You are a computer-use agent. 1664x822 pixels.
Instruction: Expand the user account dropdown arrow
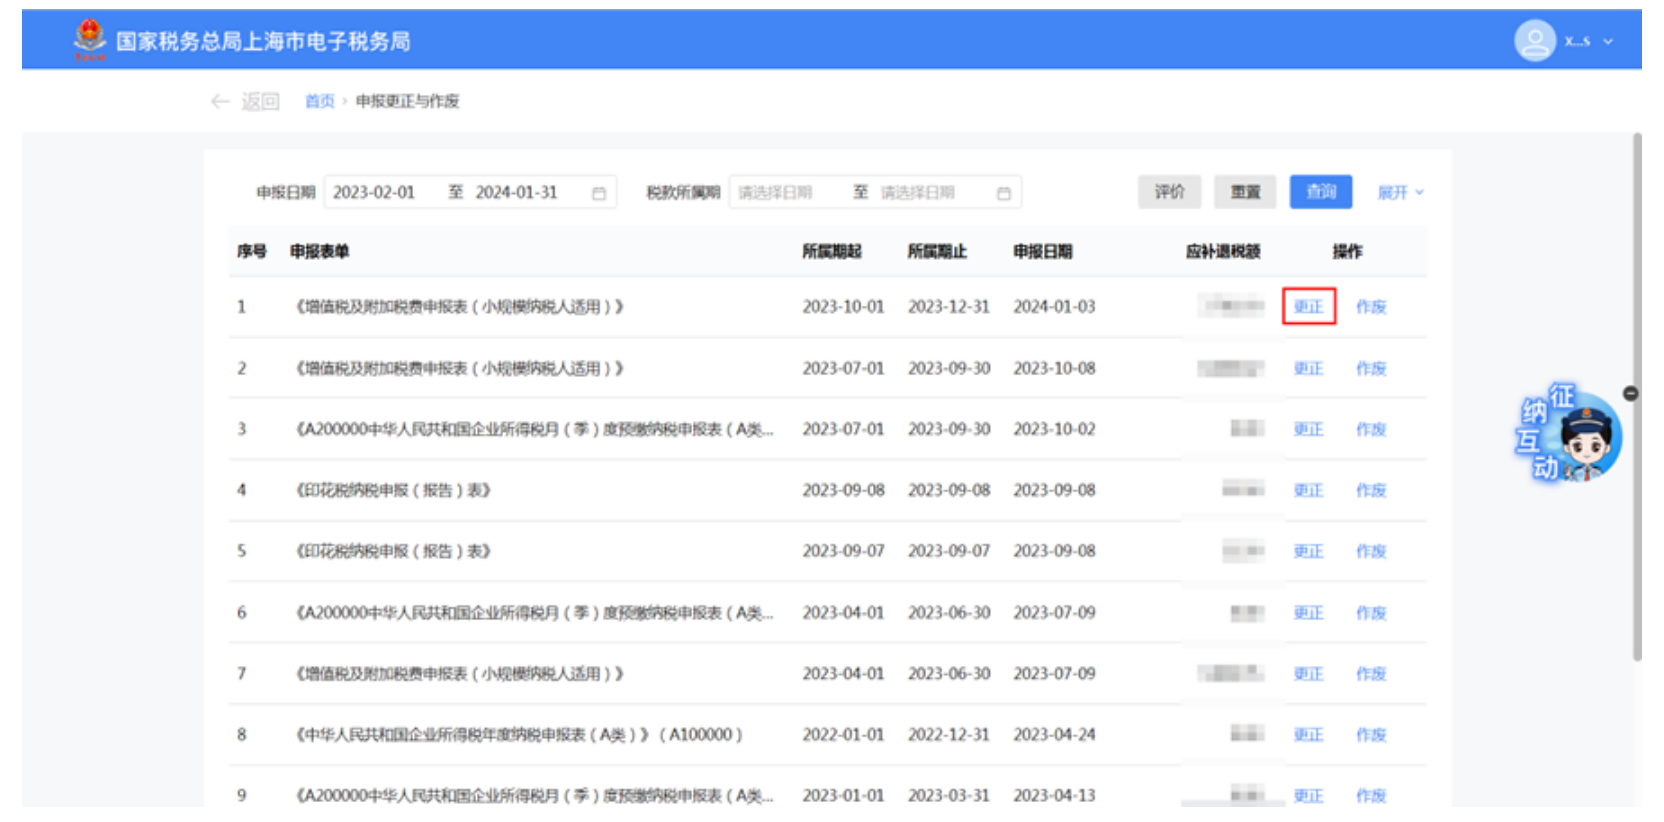click(1608, 42)
